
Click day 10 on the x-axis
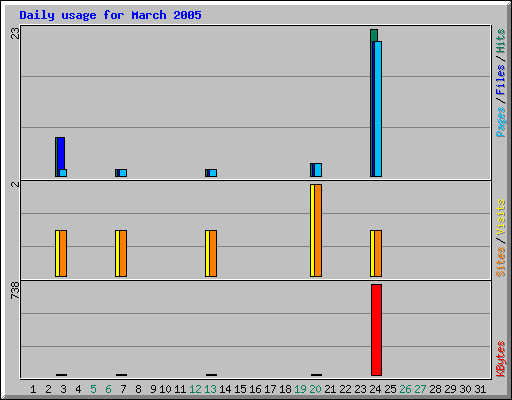coord(165,389)
